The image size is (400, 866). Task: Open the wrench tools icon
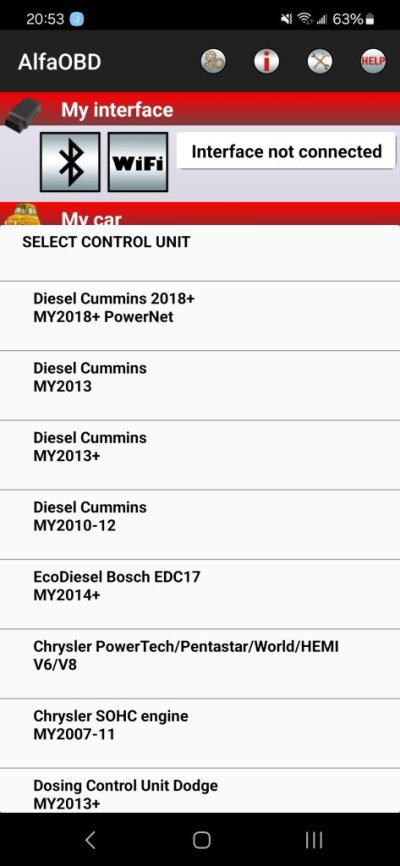point(320,61)
